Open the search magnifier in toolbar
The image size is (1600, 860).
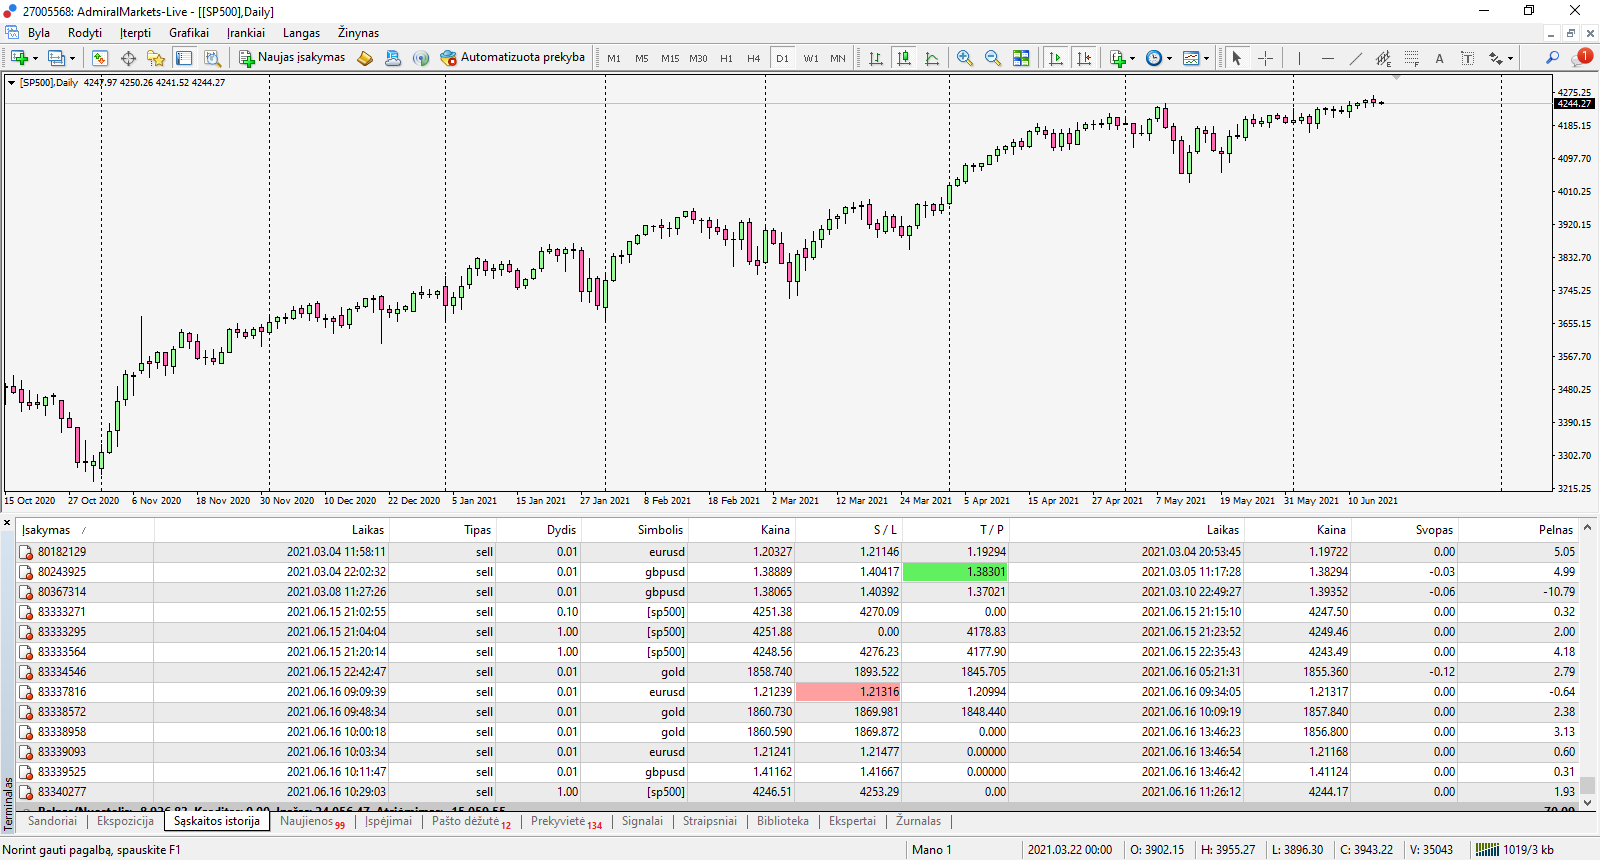coord(1552,58)
